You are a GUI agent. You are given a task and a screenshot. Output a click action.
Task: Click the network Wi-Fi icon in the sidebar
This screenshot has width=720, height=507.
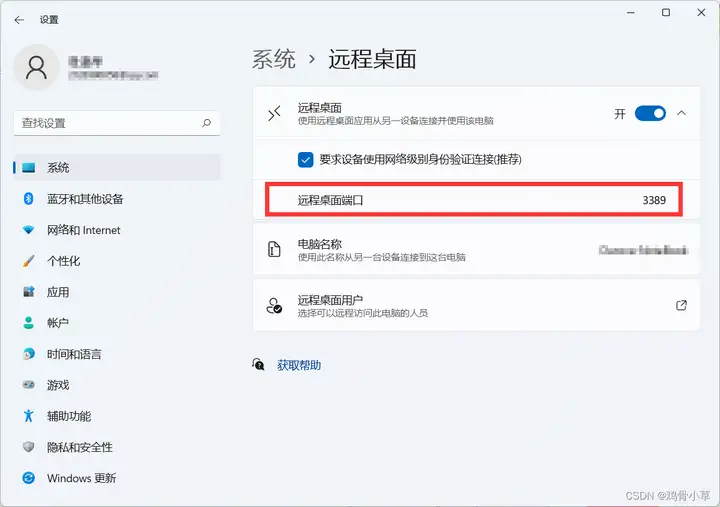click(28, 230)
